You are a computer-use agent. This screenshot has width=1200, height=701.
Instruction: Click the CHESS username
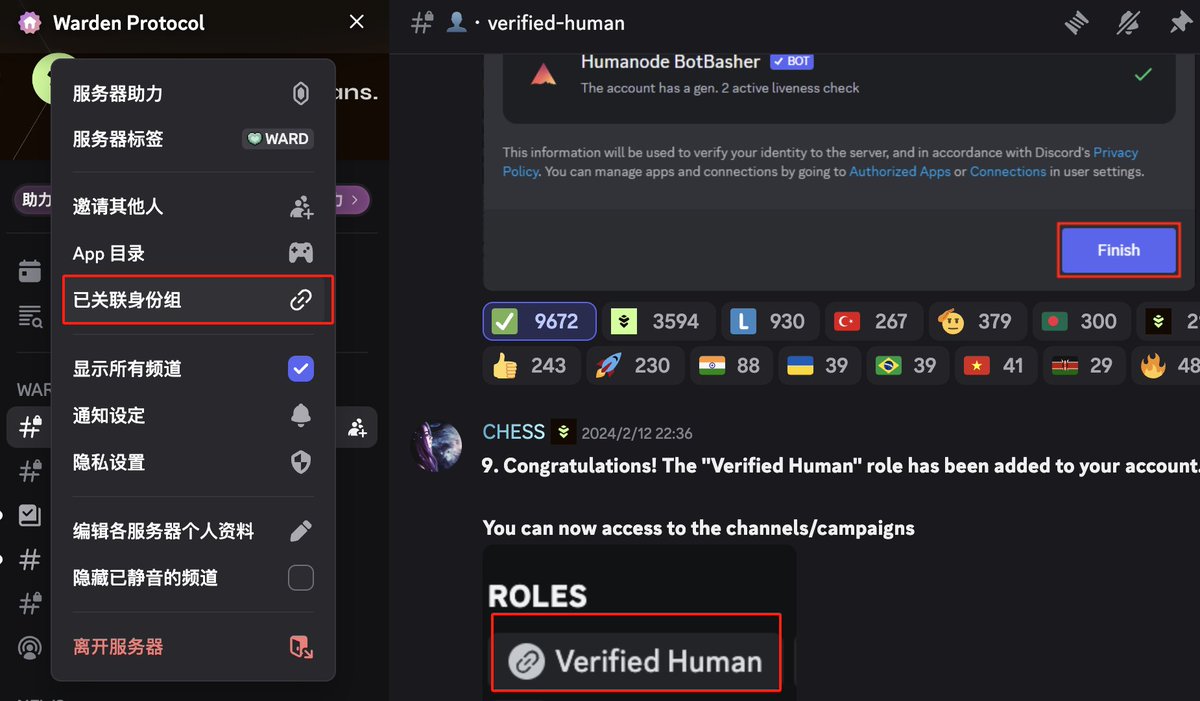coord(514,432)
